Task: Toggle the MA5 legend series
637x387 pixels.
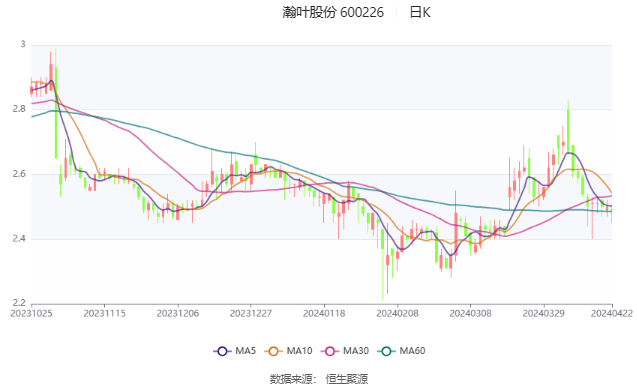Action: [234, 351]
